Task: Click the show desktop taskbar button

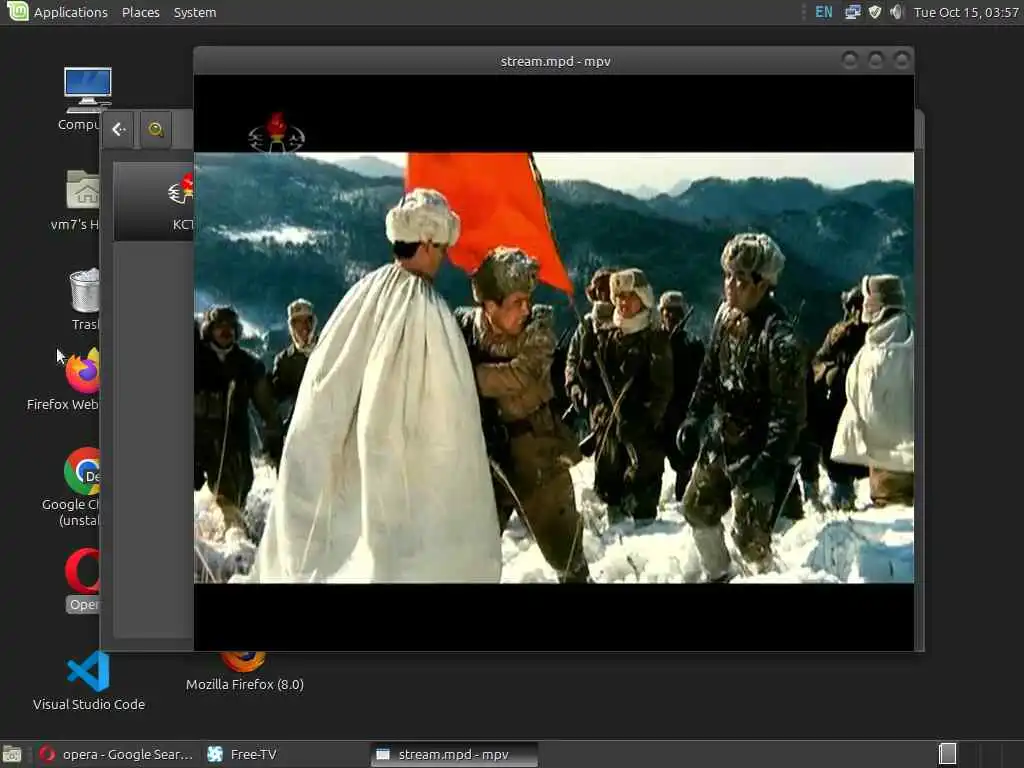Action: click(12, 754)
